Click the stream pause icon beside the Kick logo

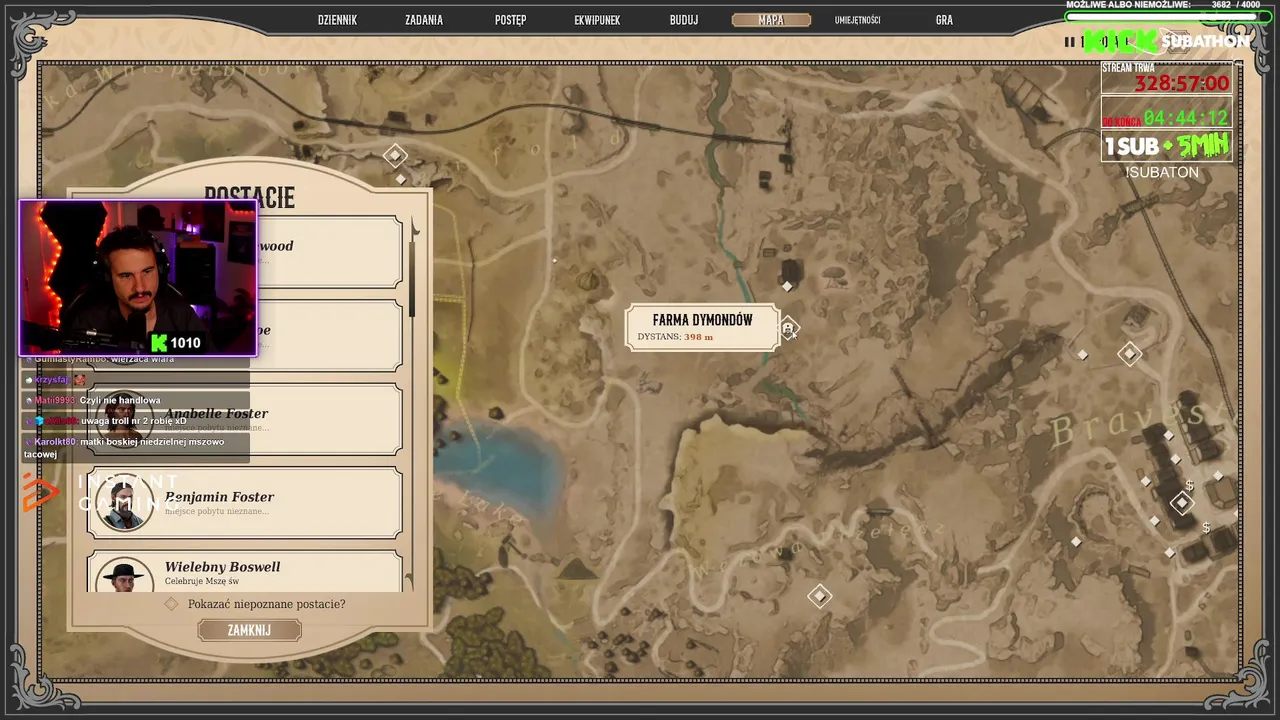coord(1070,42)
